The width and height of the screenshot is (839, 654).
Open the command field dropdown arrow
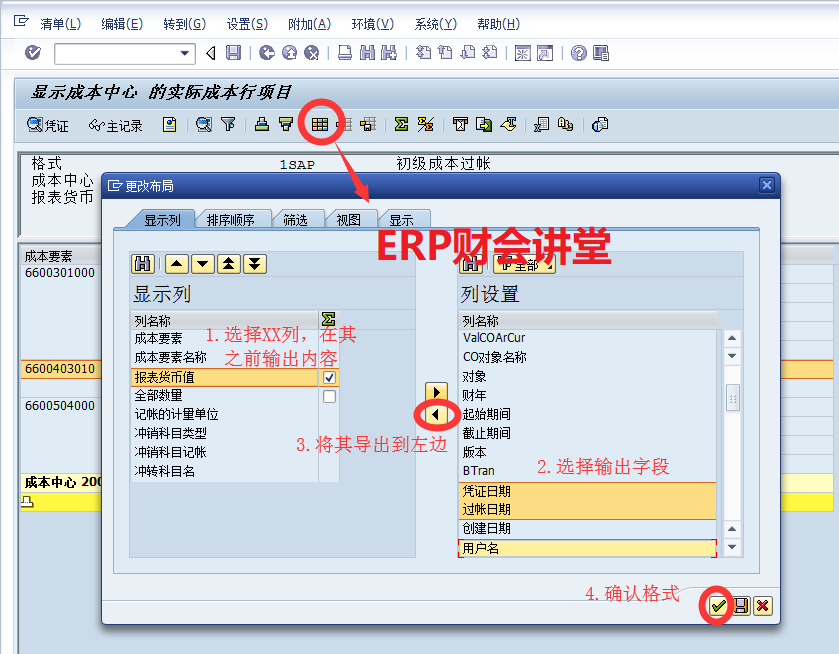[x=185, y=53]
